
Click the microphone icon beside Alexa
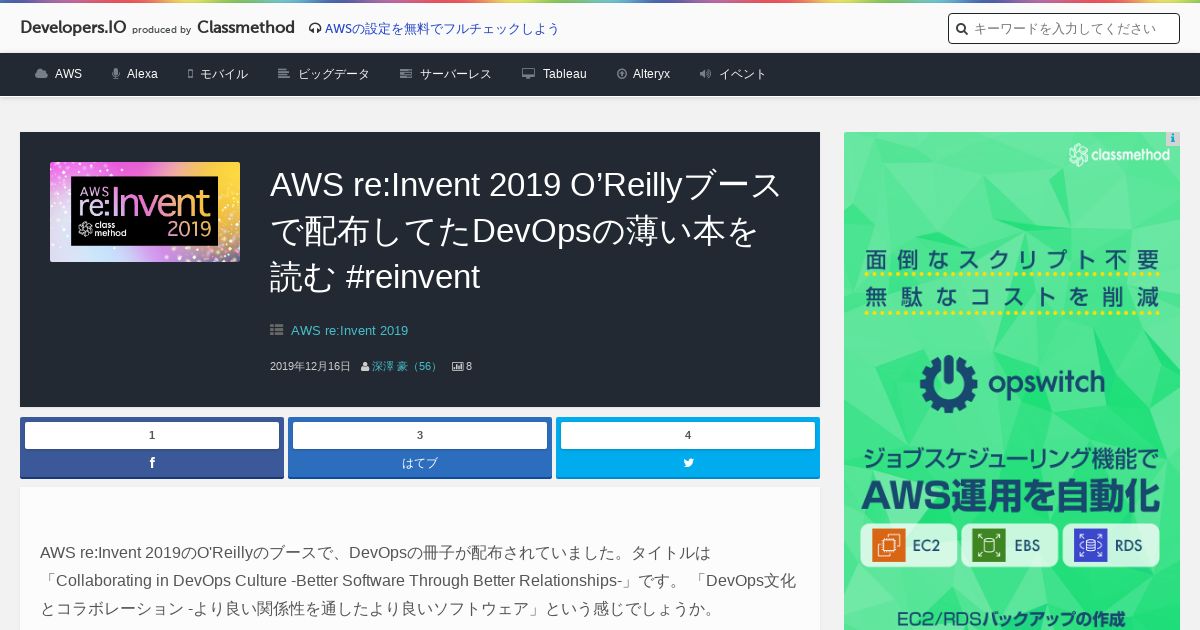coord(116,74)
